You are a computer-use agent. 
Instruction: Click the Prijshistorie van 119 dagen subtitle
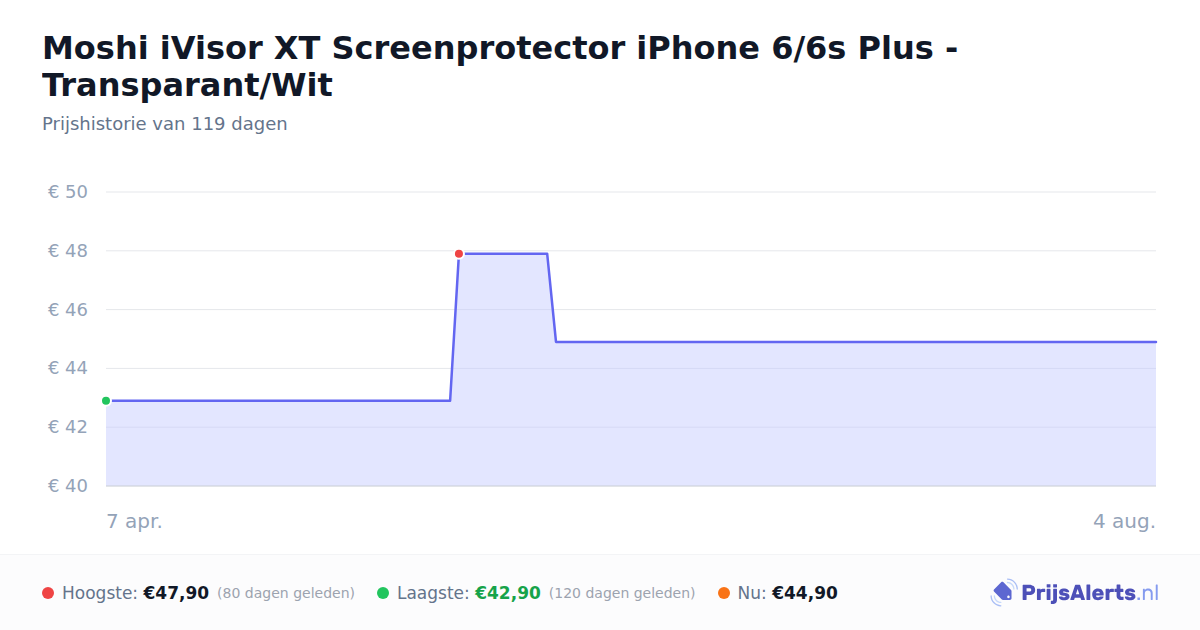pyautogui.click(x=165, y=124)
